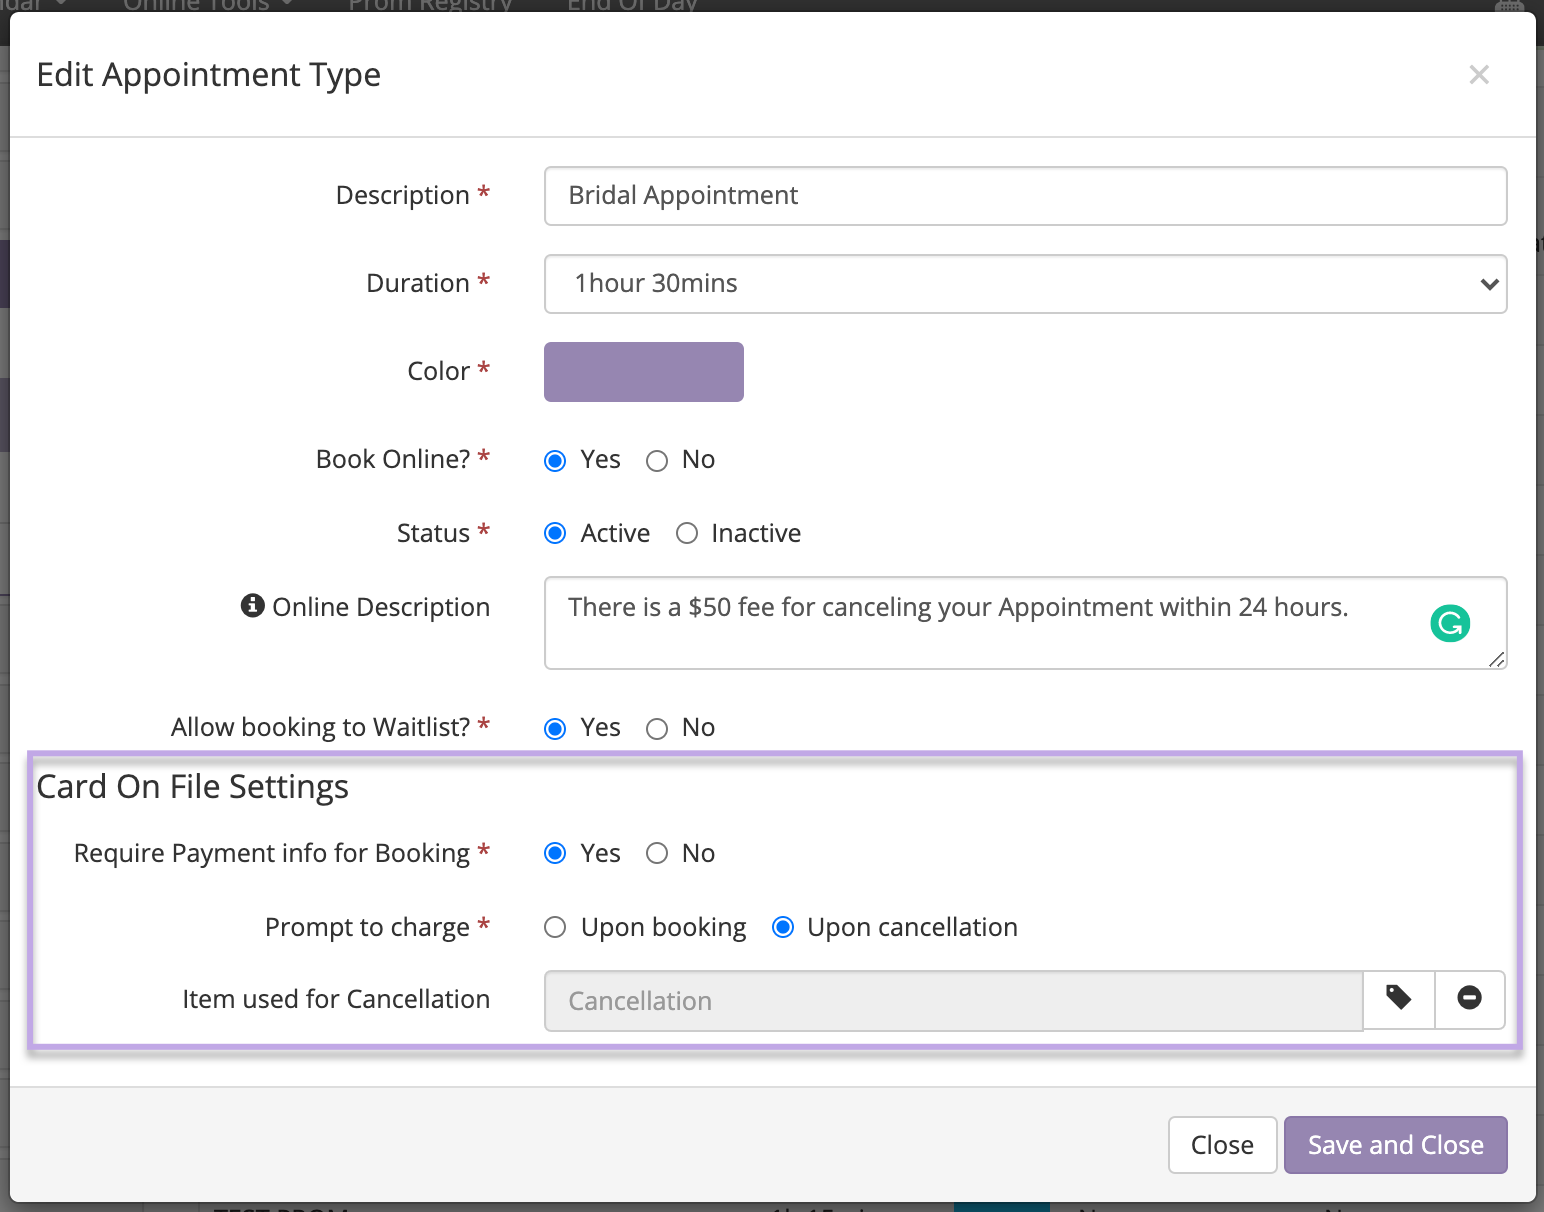Click the info icon next to Online Description
The width and height of the screenshot is (1544, 1212).
click(x=253, y=606)
